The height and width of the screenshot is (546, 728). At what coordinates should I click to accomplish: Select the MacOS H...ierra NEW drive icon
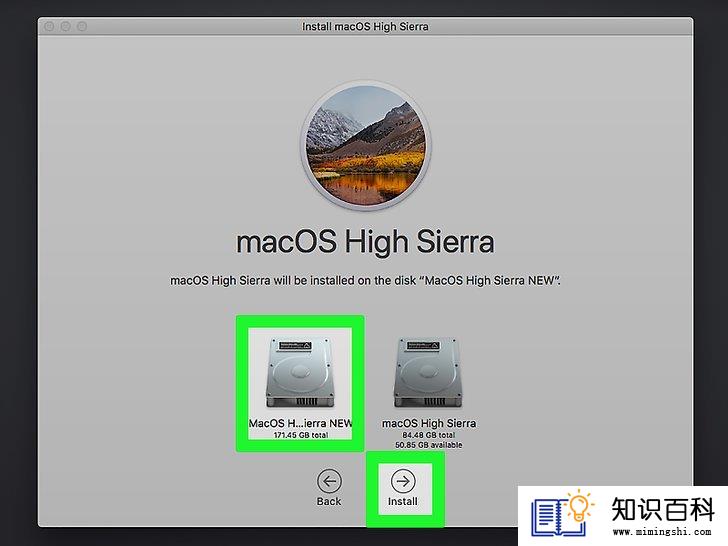(300, 373)
